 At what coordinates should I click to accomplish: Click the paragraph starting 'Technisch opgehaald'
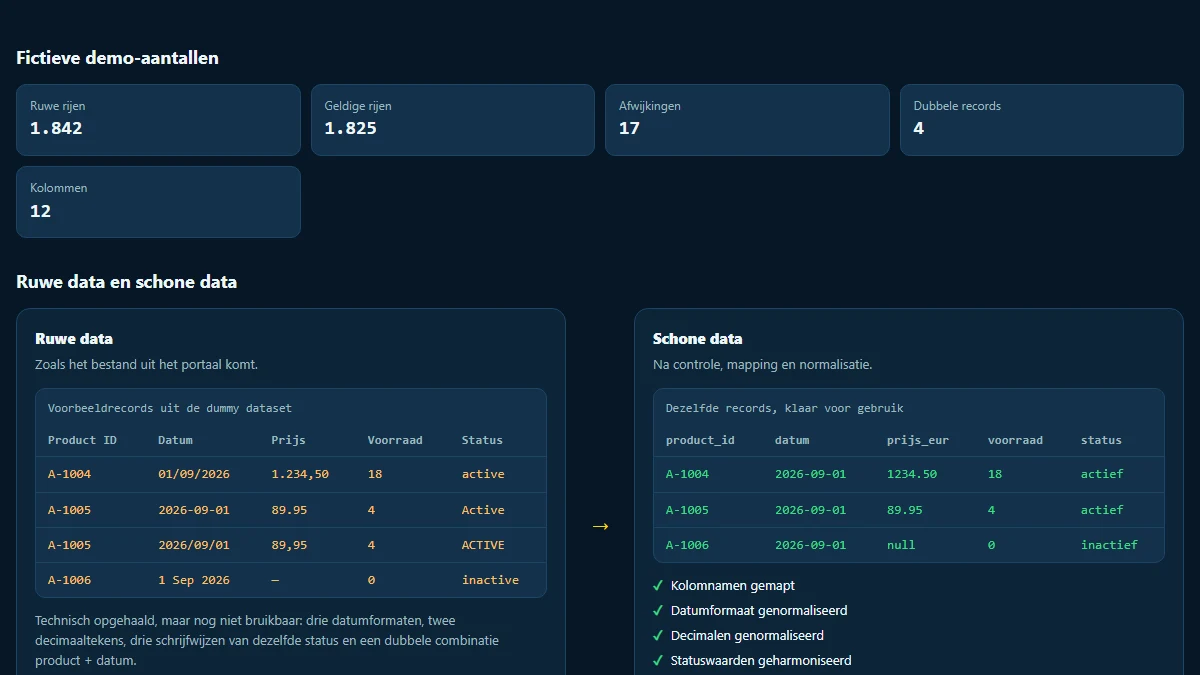click(x=267, y=640)
